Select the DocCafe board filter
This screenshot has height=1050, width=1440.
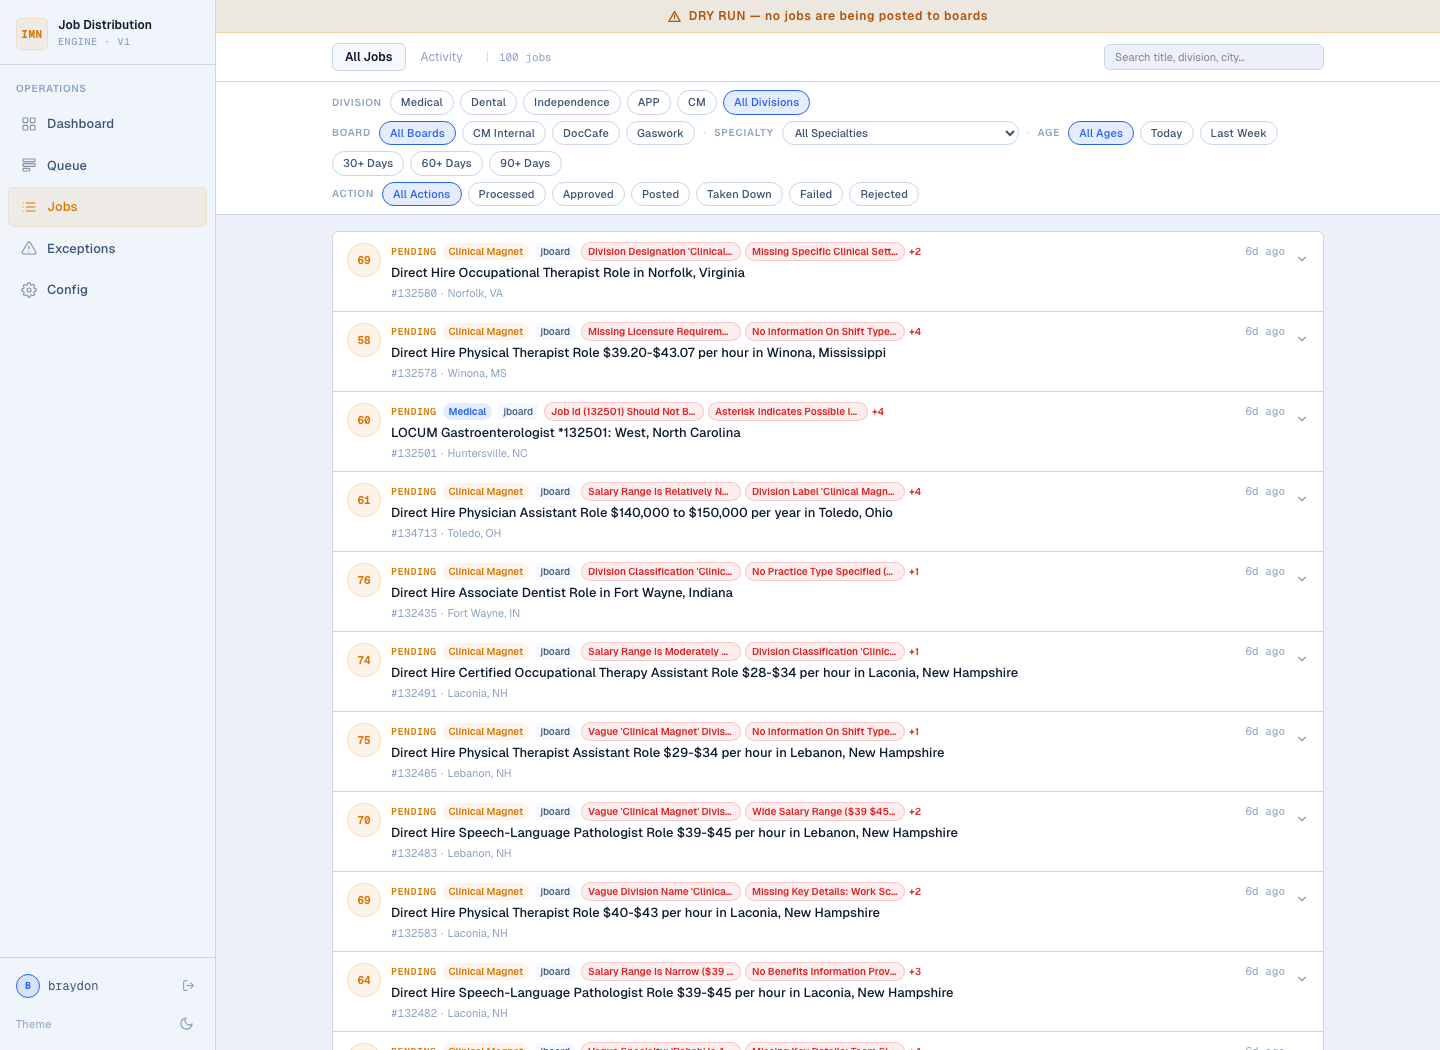pos(586,133)
